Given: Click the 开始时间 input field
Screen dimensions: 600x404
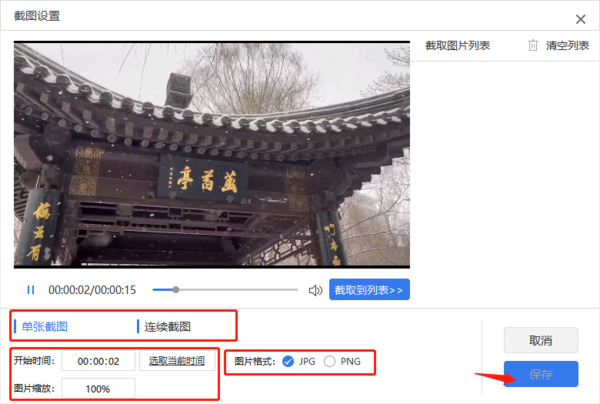Looking at the screenshot, I should pyautogui.click(x=98, y=361).
